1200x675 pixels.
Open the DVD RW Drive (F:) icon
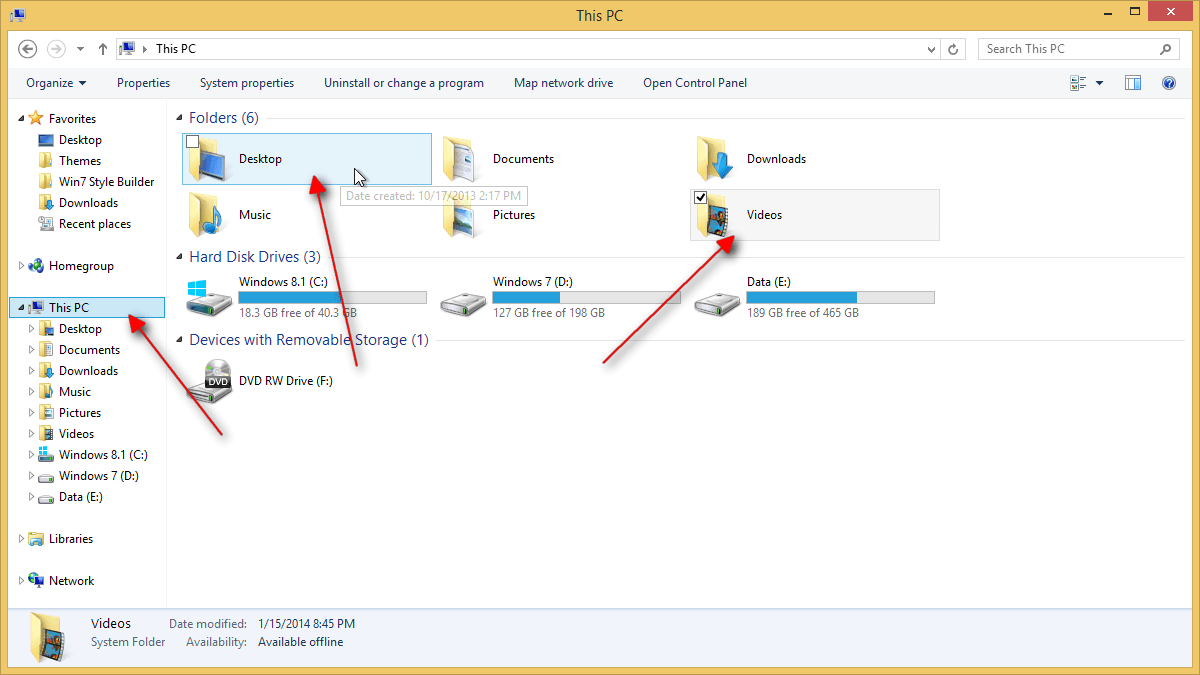coord(209,382)
